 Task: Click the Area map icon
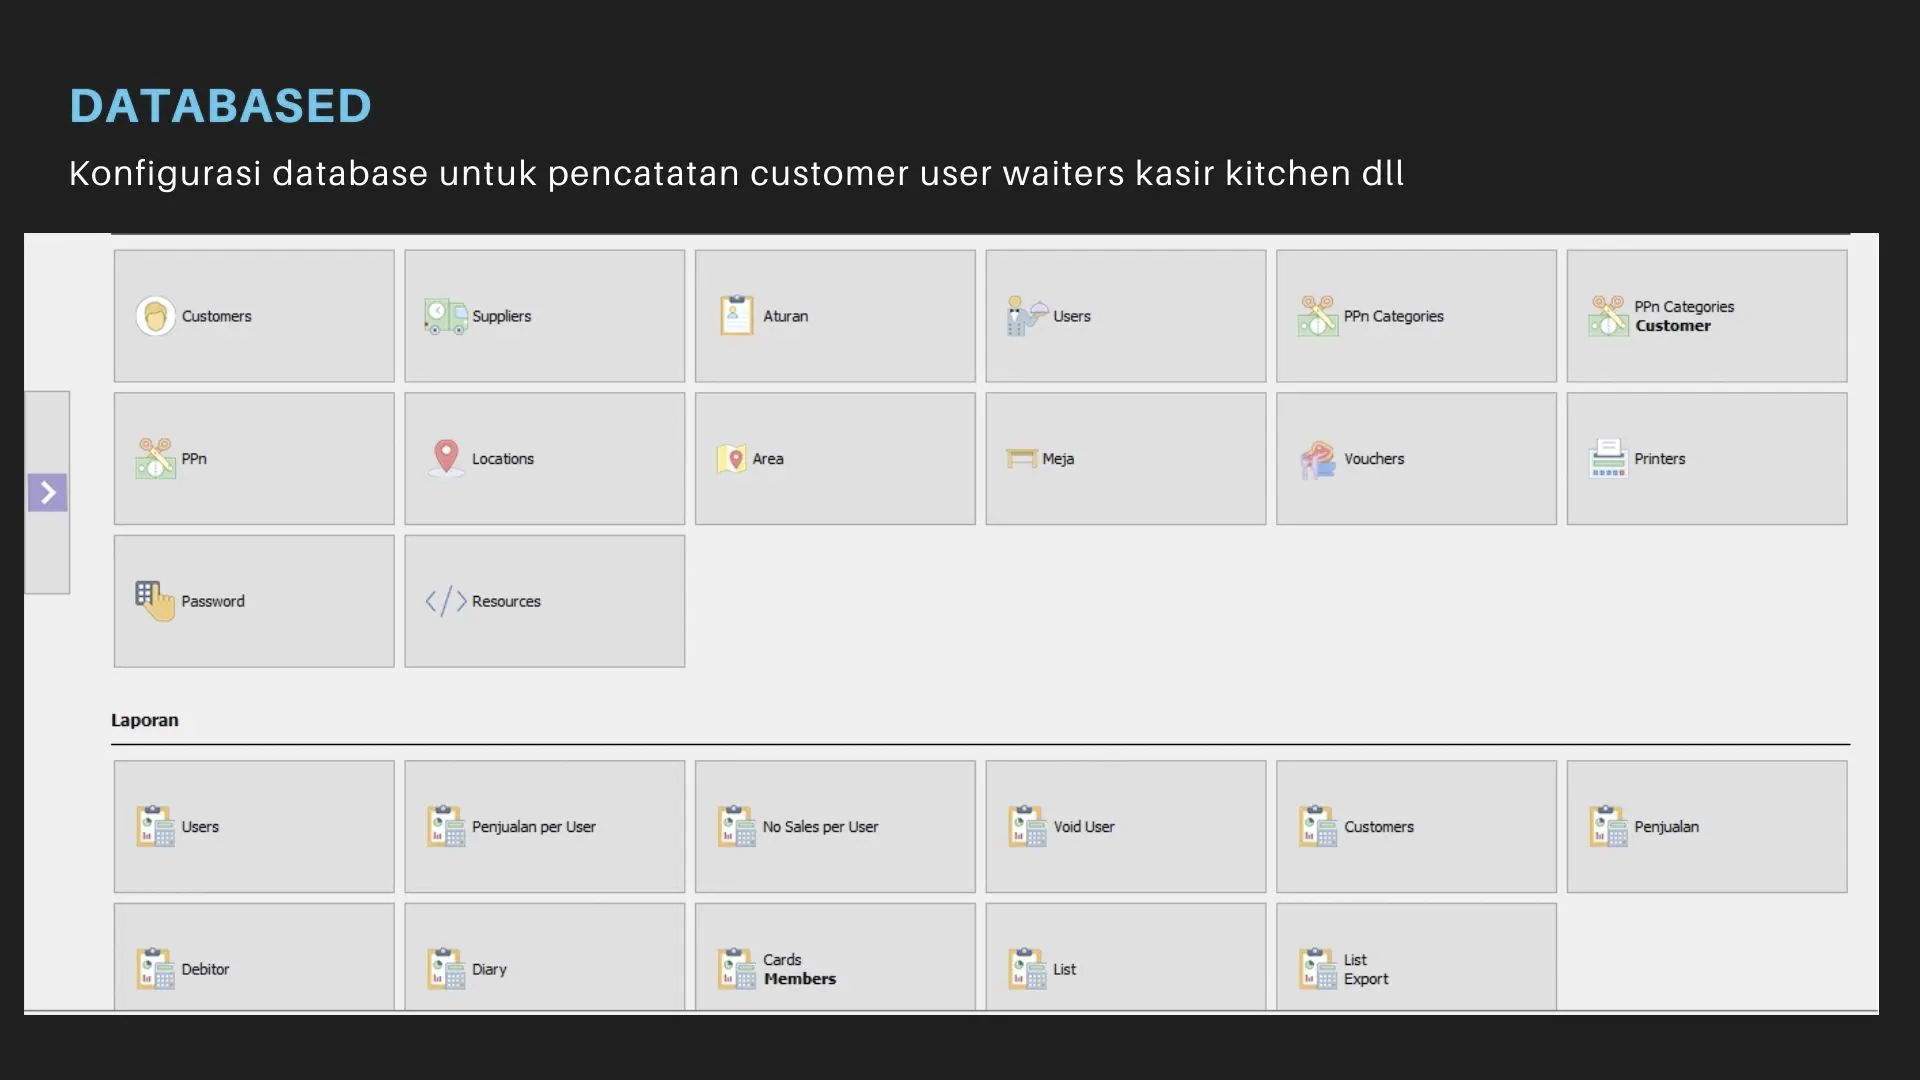(x=731, y=458)
